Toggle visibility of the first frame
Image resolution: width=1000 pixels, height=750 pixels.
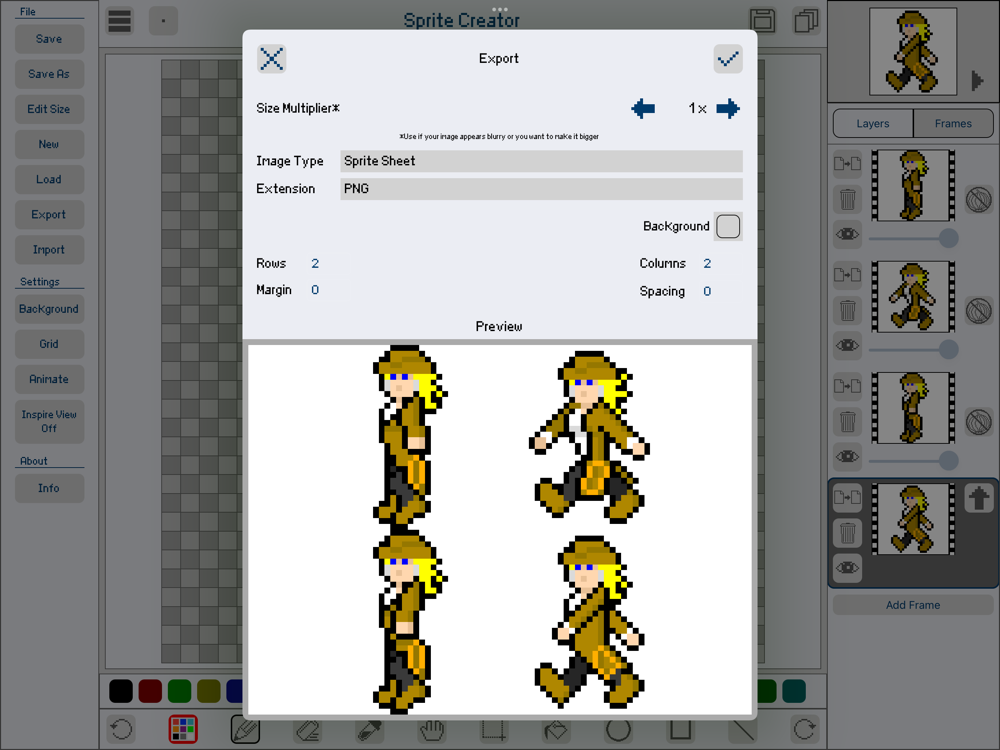click(848, 234)
